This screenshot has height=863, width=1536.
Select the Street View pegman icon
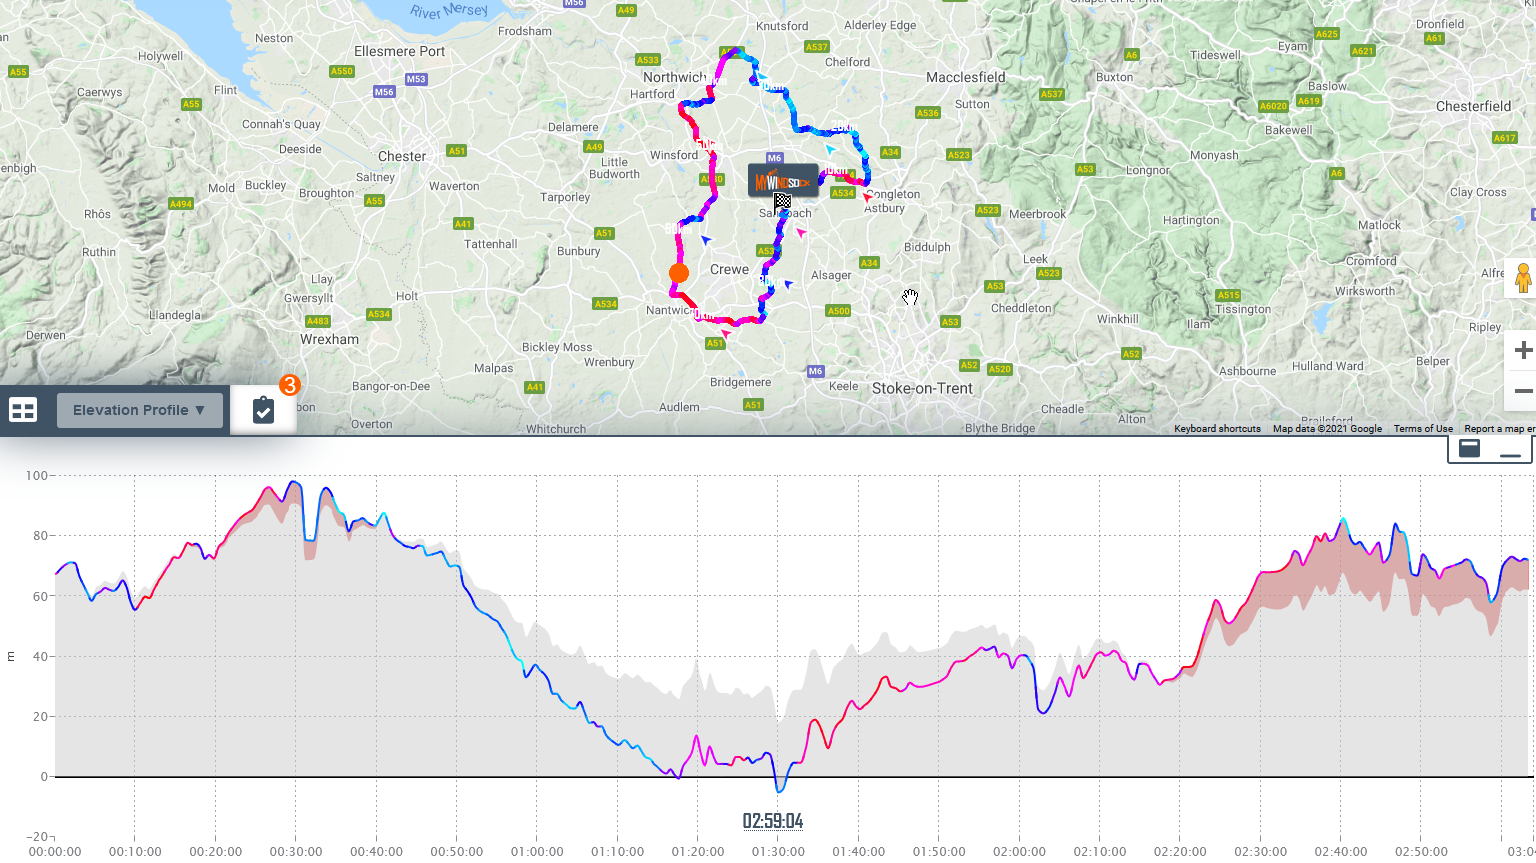[x=1523, y=277]
